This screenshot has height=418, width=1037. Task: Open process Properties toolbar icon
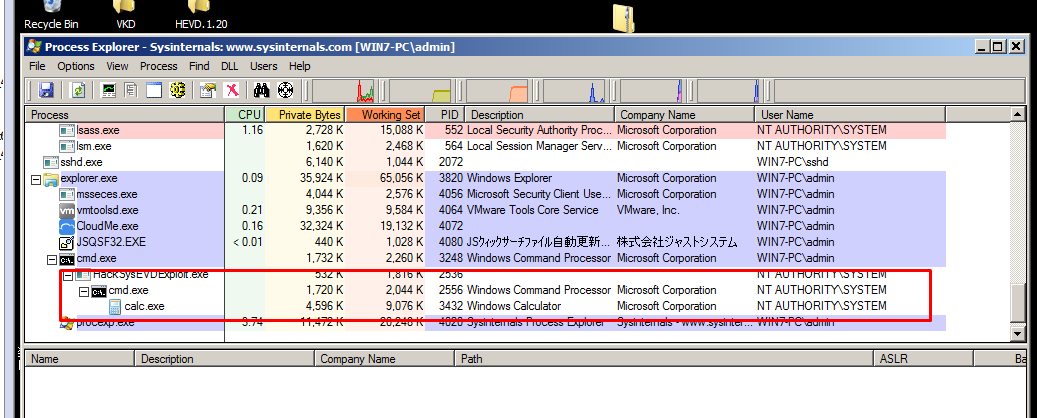point(209,91)
